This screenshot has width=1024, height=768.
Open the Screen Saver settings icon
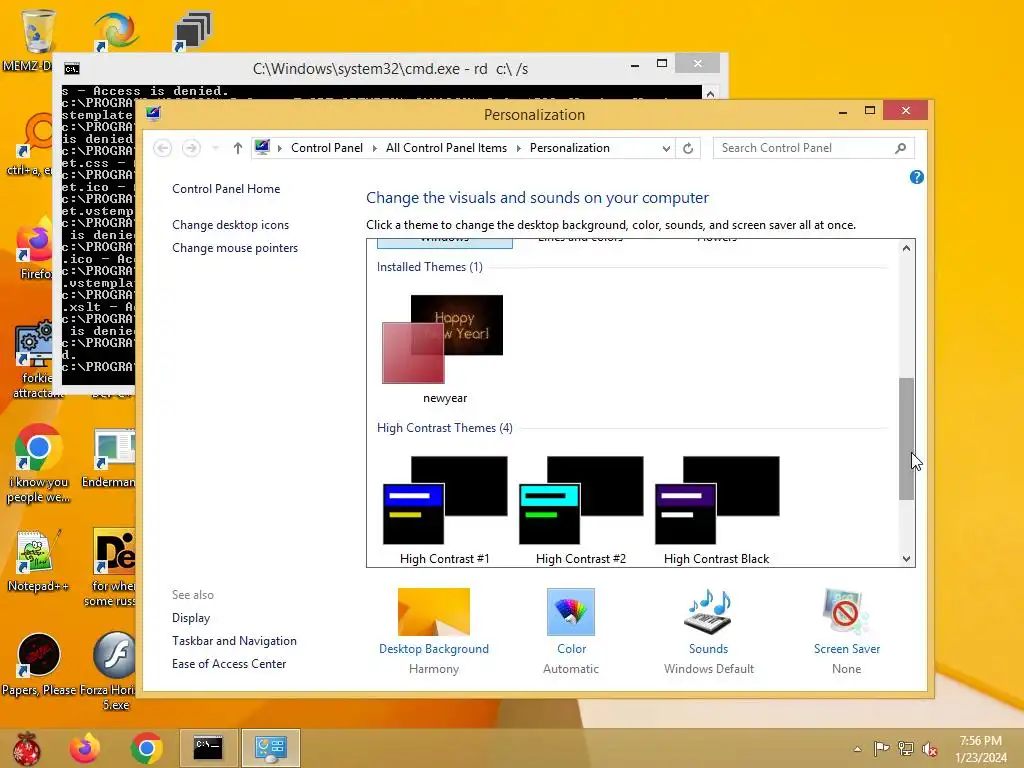(846, 612)
